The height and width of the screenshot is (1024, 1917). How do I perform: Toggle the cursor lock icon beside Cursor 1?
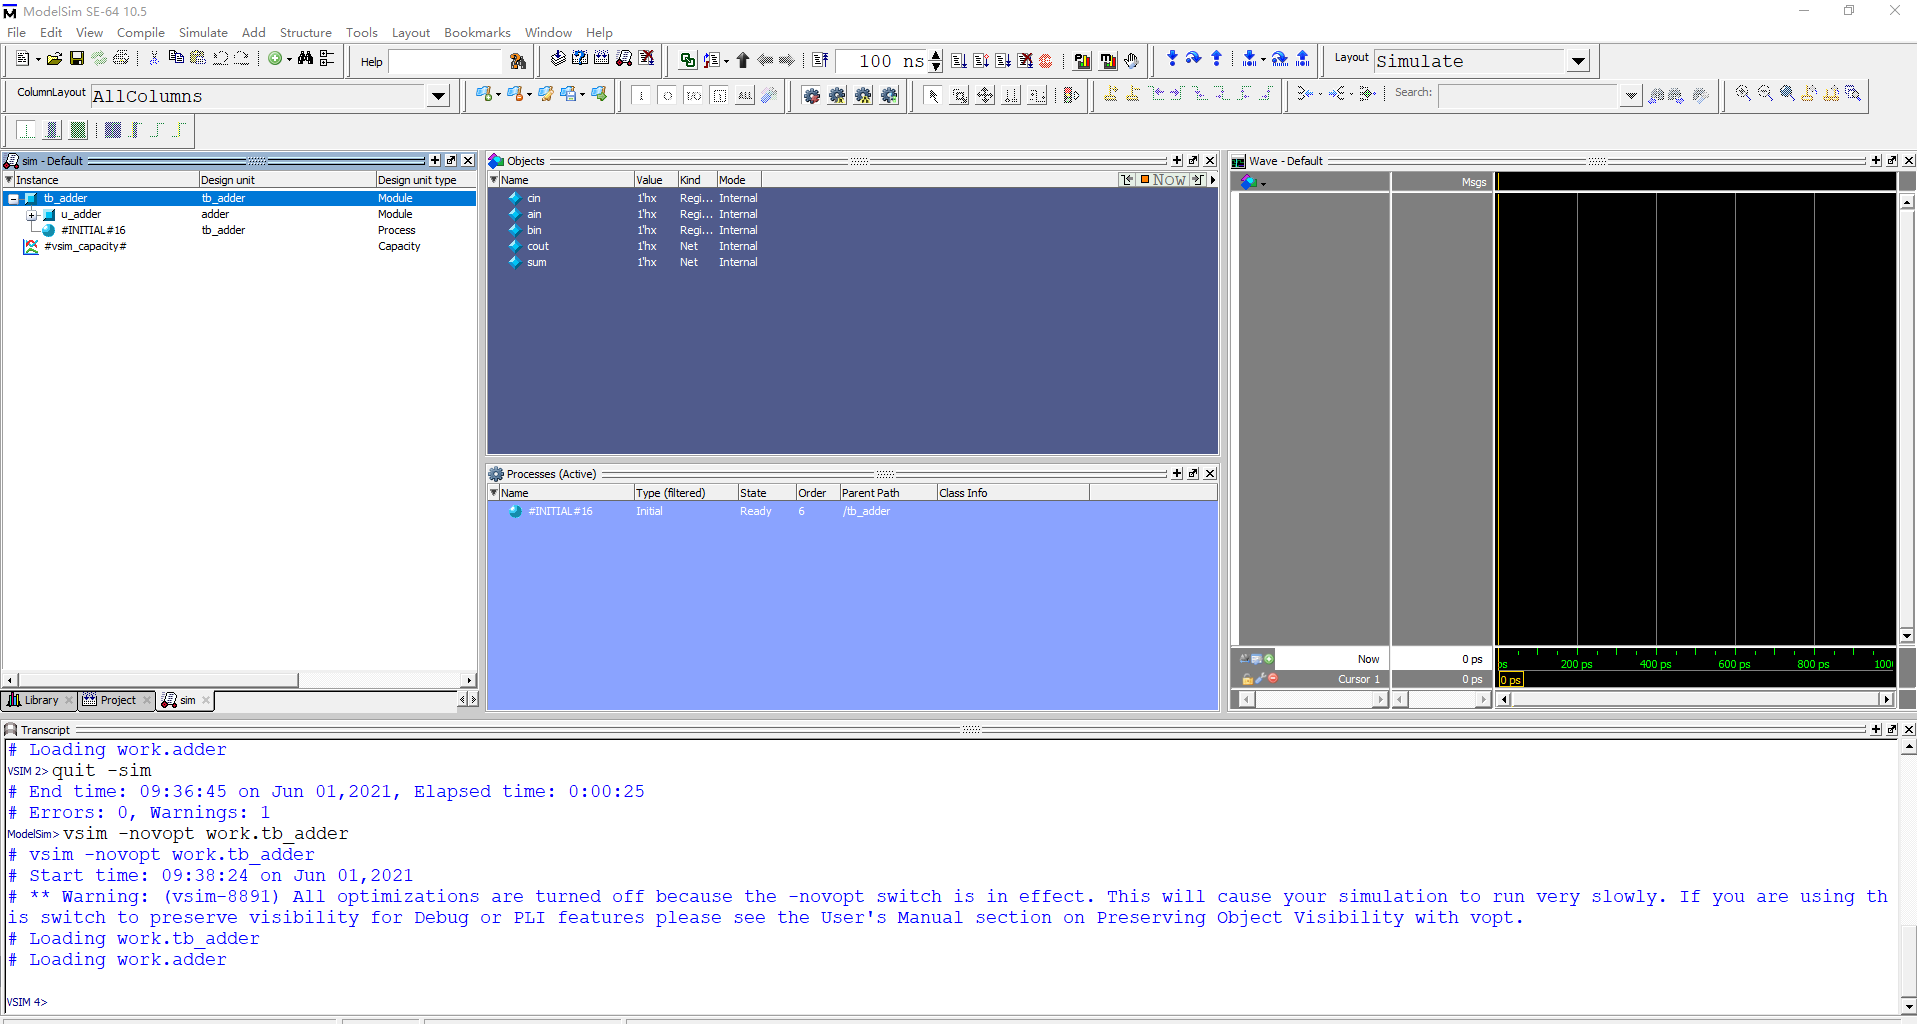point(1247,678)
